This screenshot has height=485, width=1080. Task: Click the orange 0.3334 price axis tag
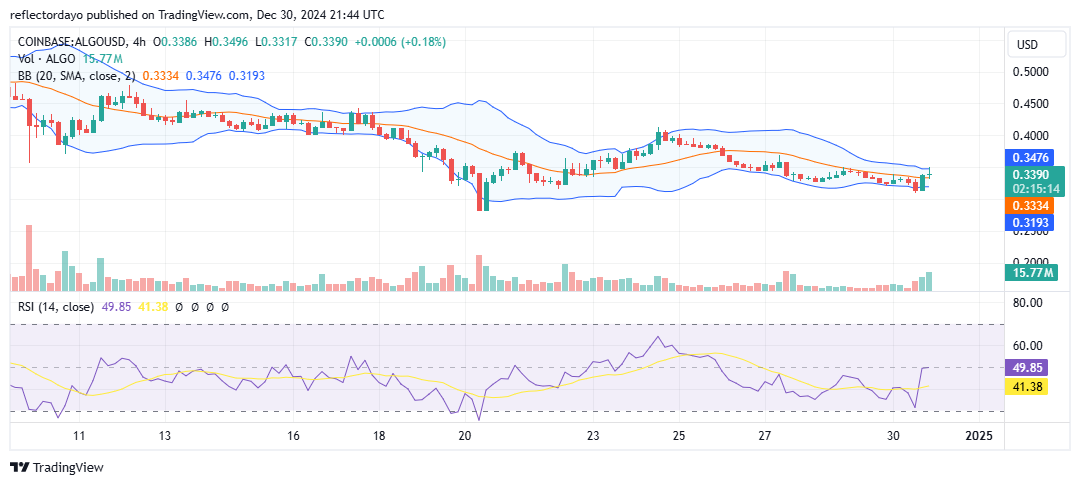pyautogui.click(x=1028, y=206)
